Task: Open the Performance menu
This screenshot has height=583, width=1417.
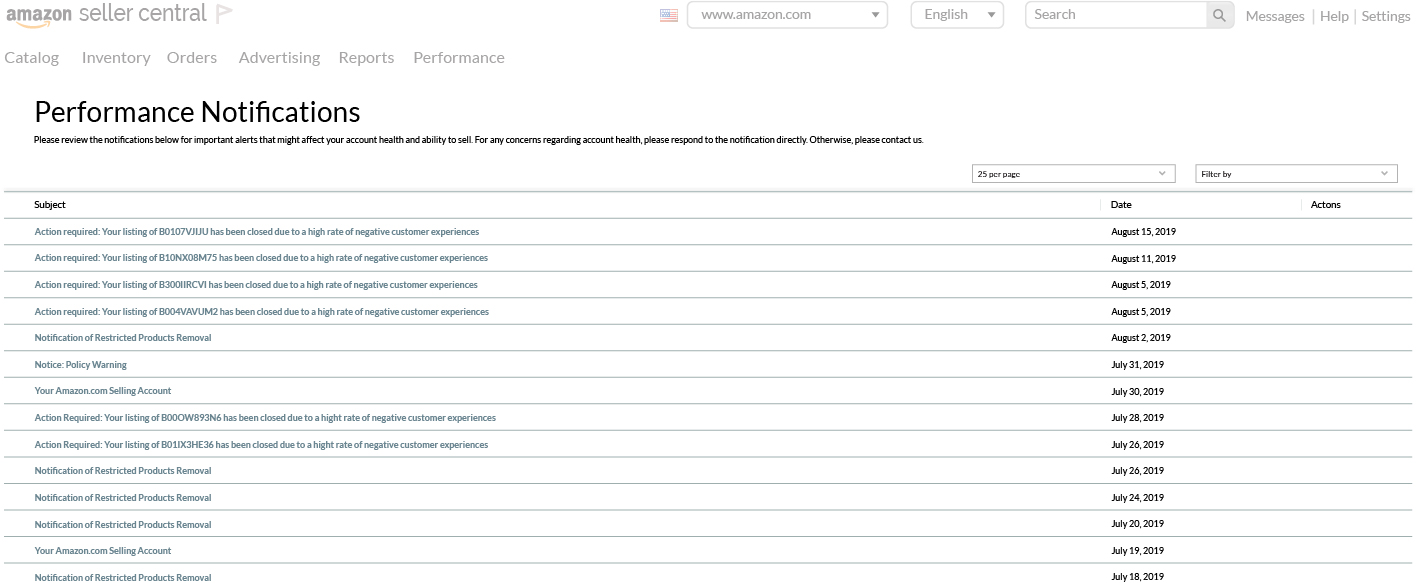Action: (458, 57)
